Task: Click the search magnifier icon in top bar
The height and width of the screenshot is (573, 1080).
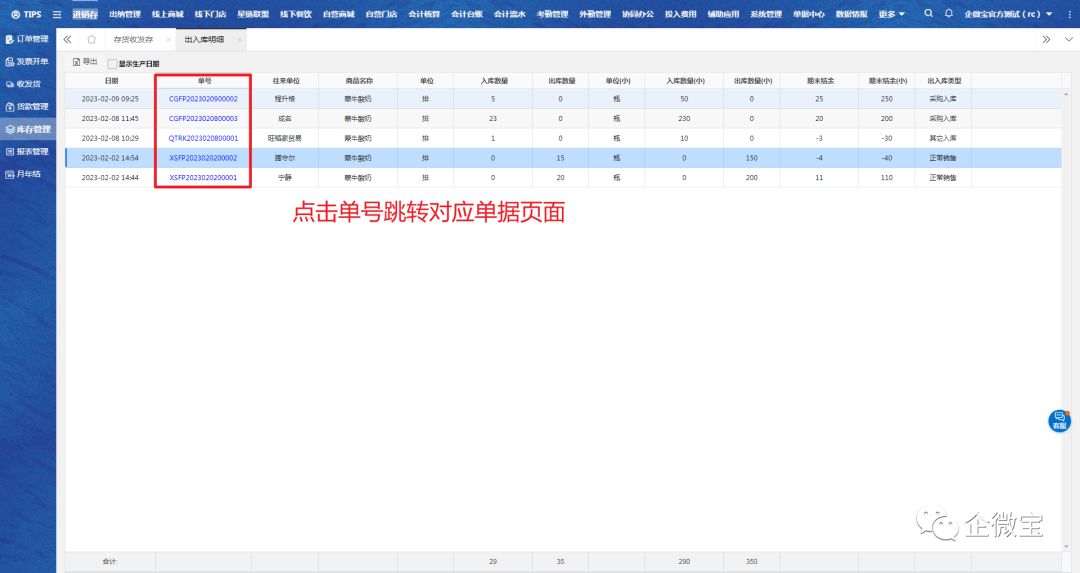Action: [929, 14]
